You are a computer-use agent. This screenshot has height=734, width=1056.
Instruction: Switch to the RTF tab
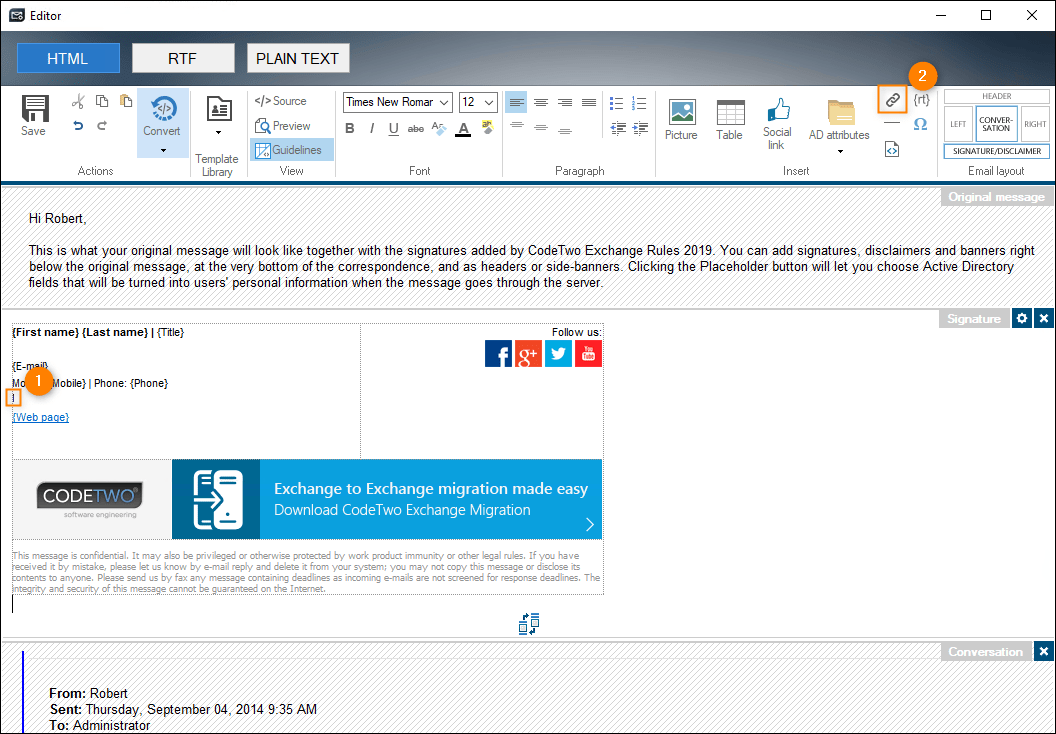183,57
